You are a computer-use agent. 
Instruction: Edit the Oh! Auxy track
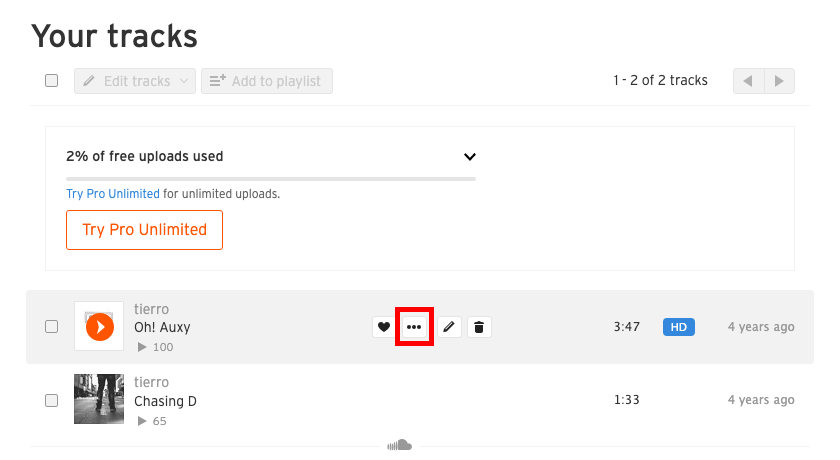coord(449,327)
